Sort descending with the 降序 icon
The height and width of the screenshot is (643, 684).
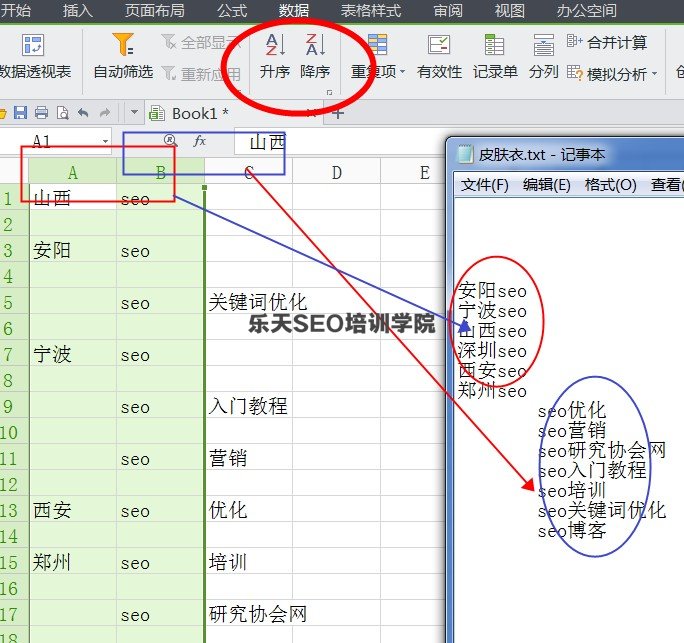tap(315, 44)
